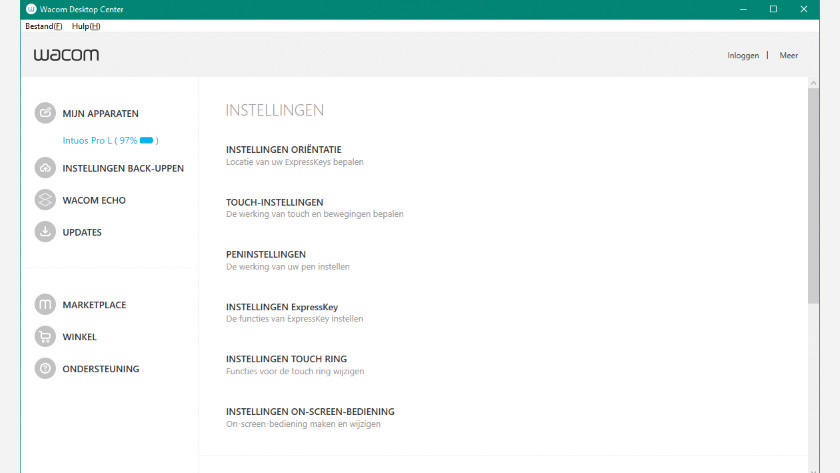
Task: Click the Winkel shopping cart icon
Action: point(45,337)
